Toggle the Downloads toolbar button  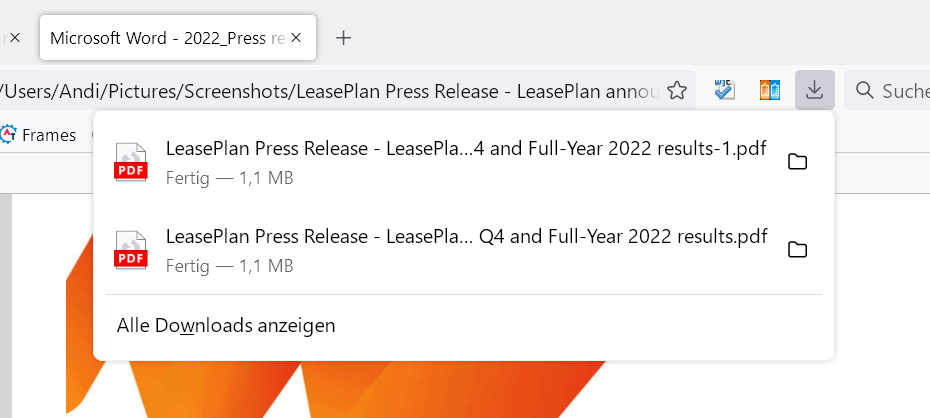(815, 91)
